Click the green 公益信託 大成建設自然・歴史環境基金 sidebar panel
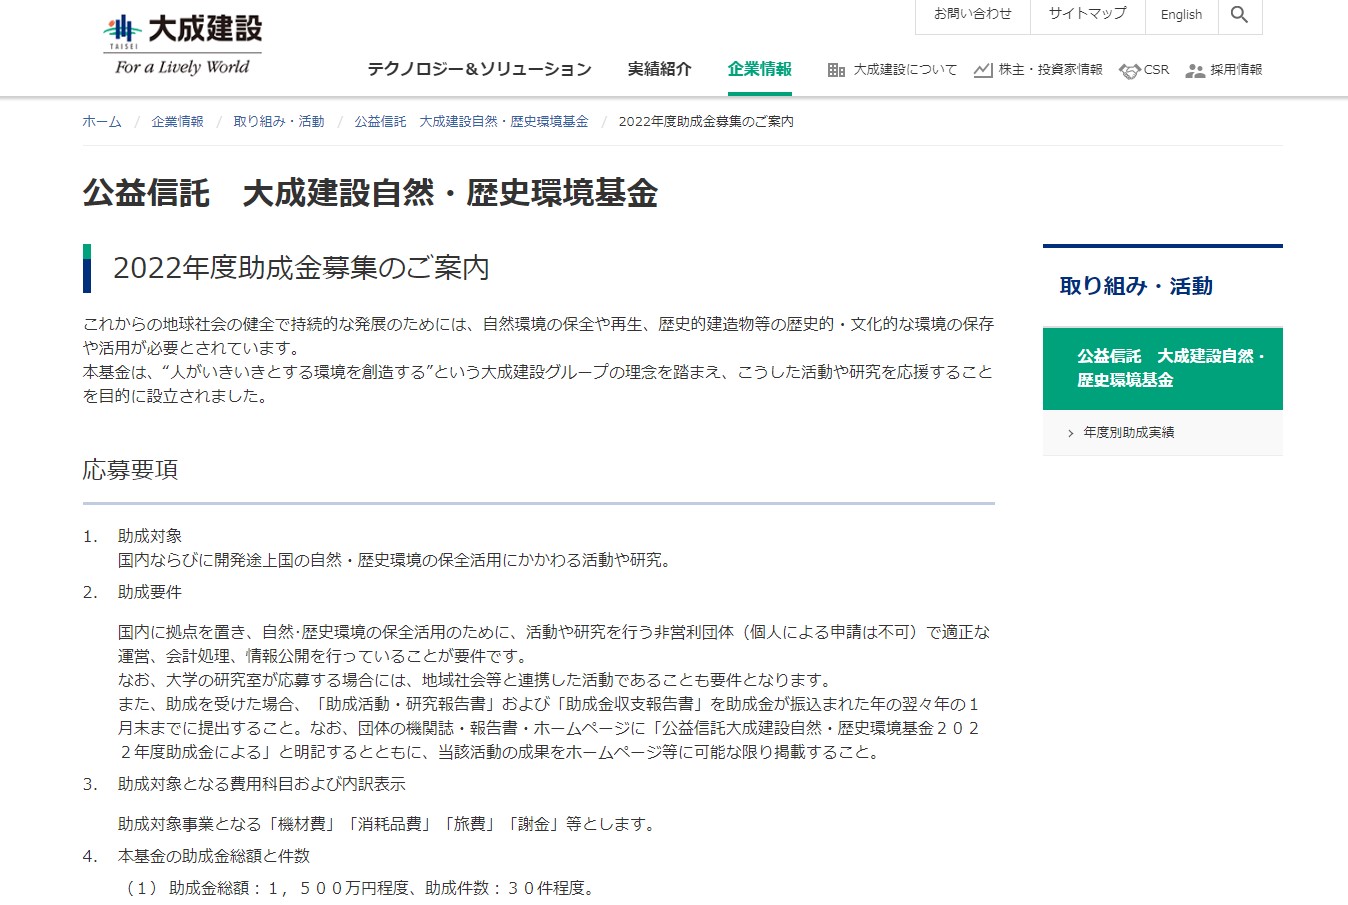The height and width of the screenshot is (905, 1348). (x=1162, y=368)
